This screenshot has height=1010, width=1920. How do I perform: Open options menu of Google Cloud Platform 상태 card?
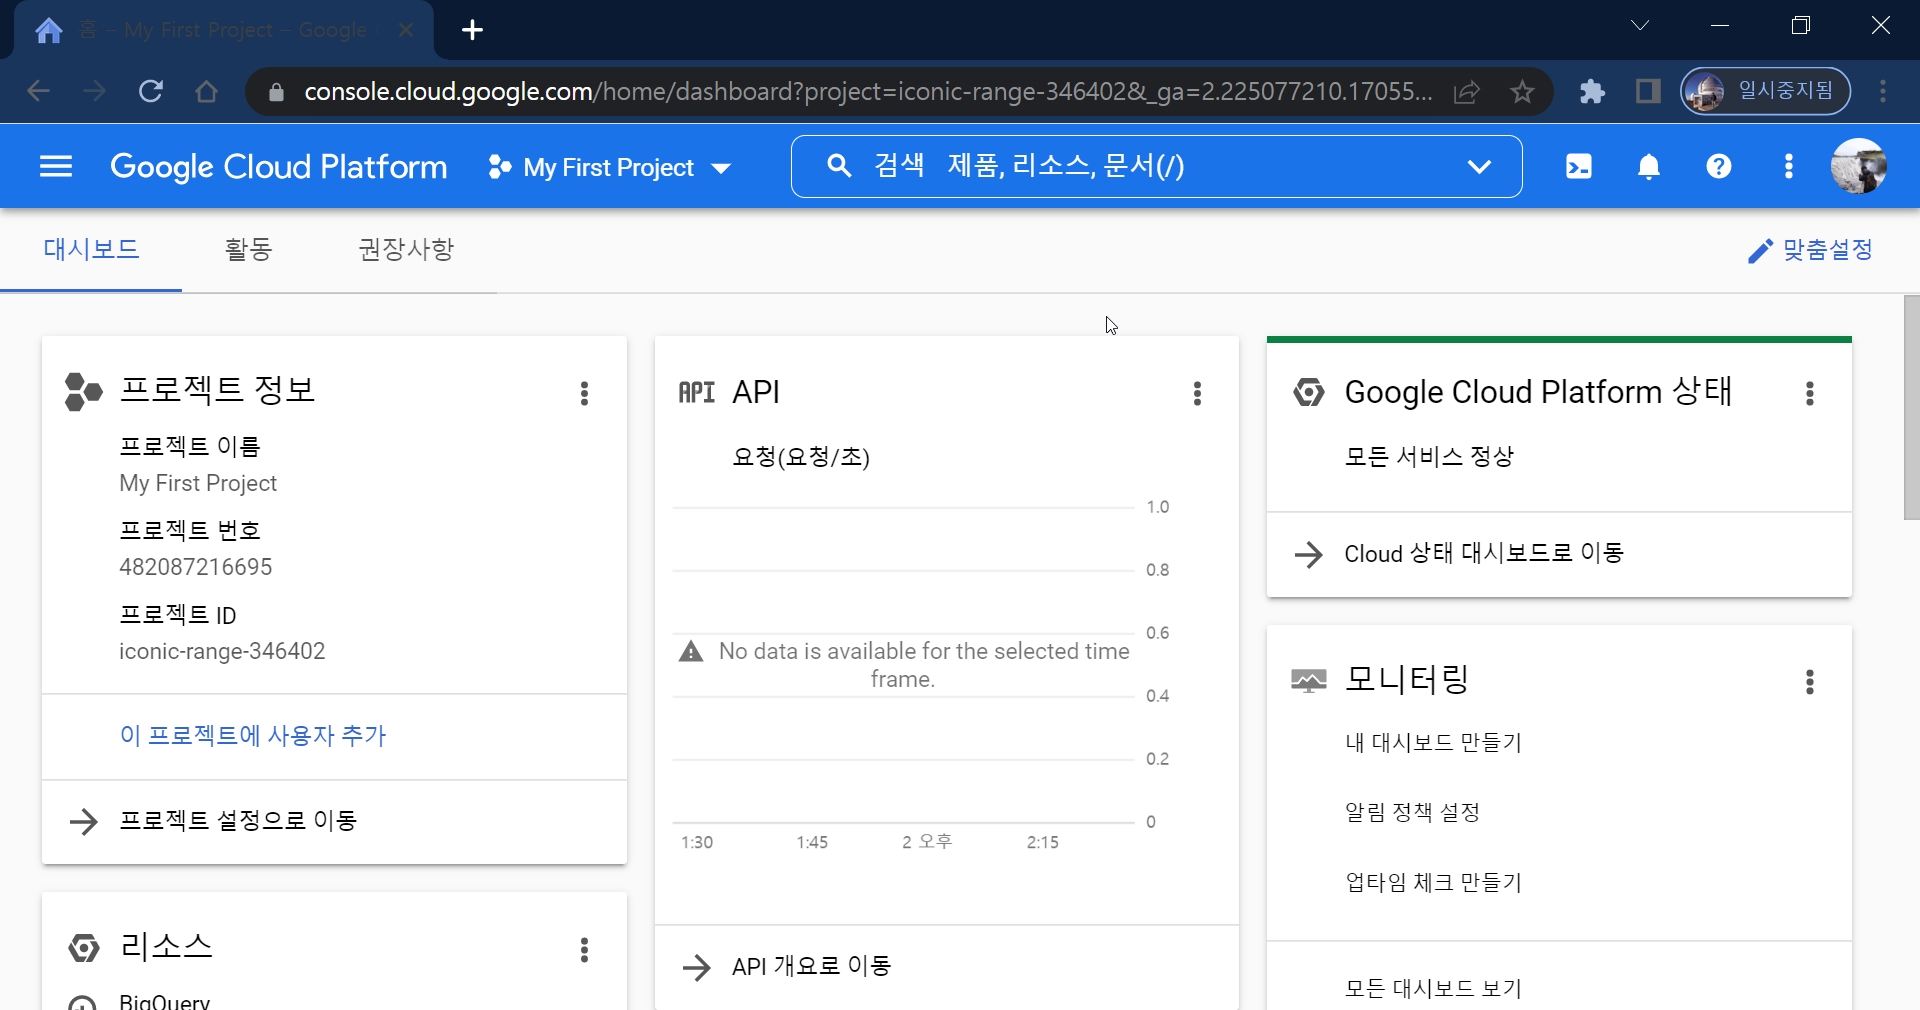(1810, 393)
